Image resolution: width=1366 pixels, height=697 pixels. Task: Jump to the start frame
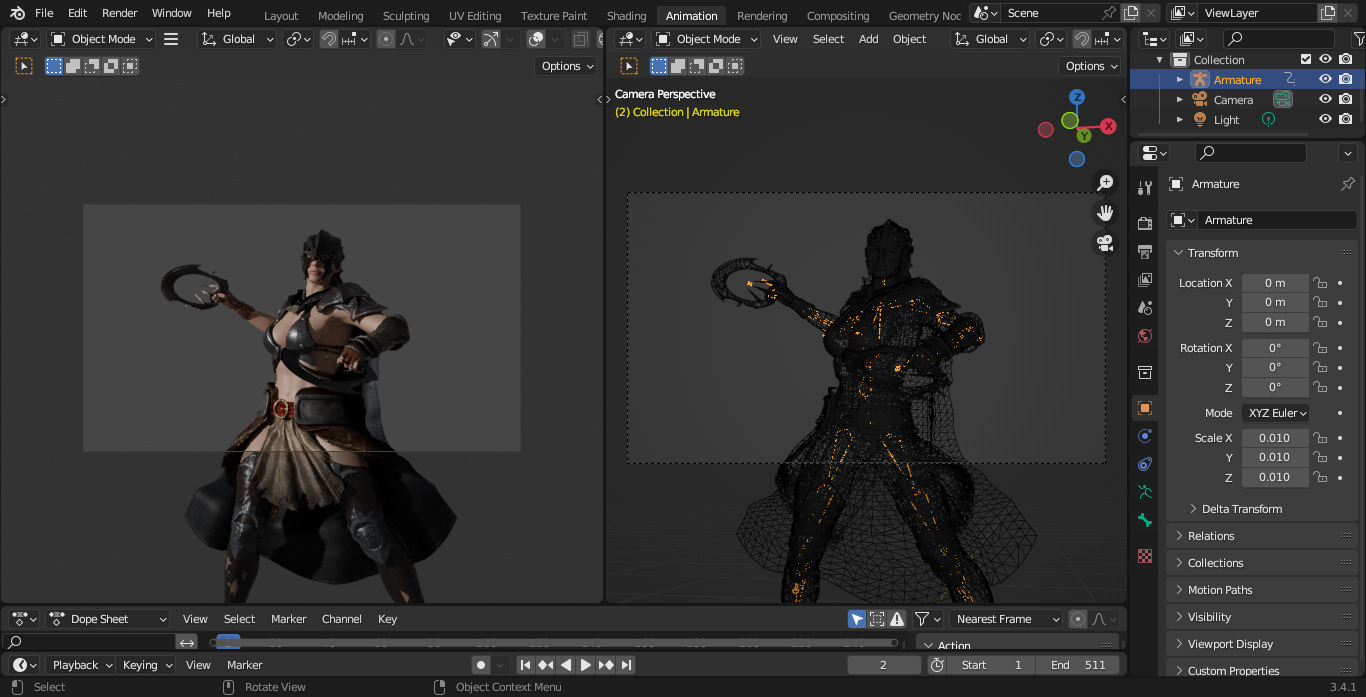tap(525, 665)
